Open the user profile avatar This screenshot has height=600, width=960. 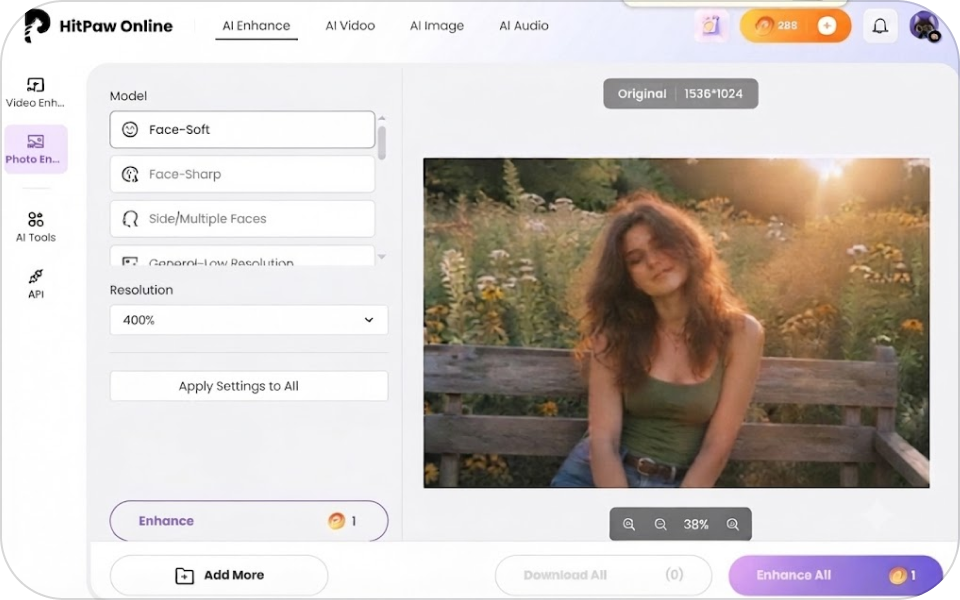[924, 26]
